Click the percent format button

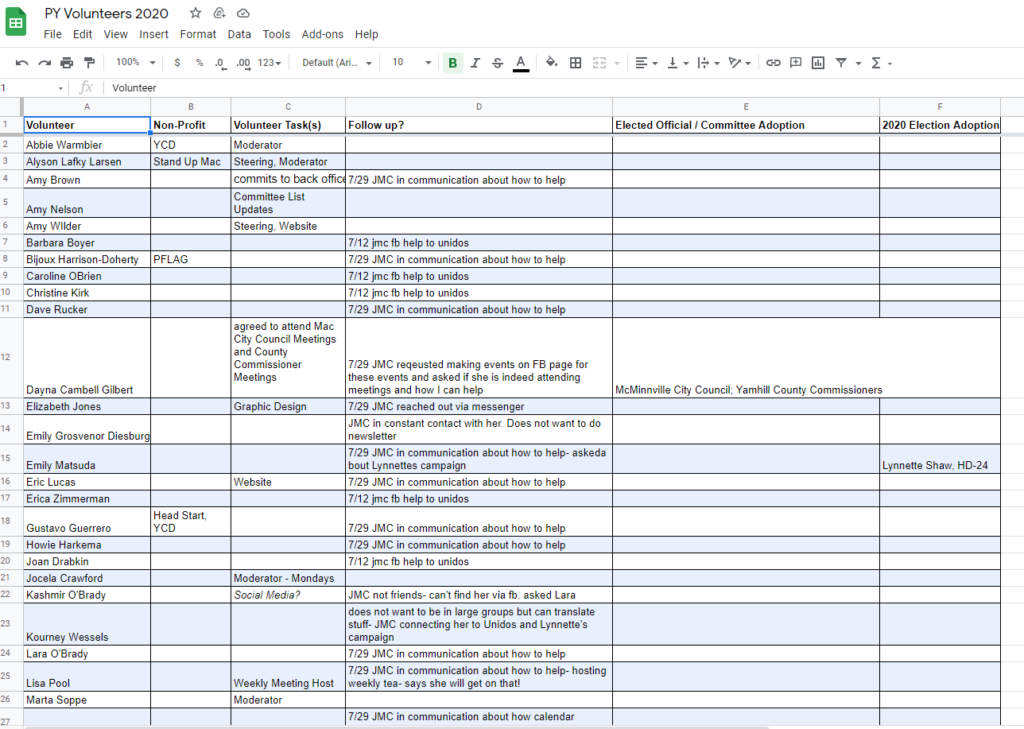(x=199, y=63)
